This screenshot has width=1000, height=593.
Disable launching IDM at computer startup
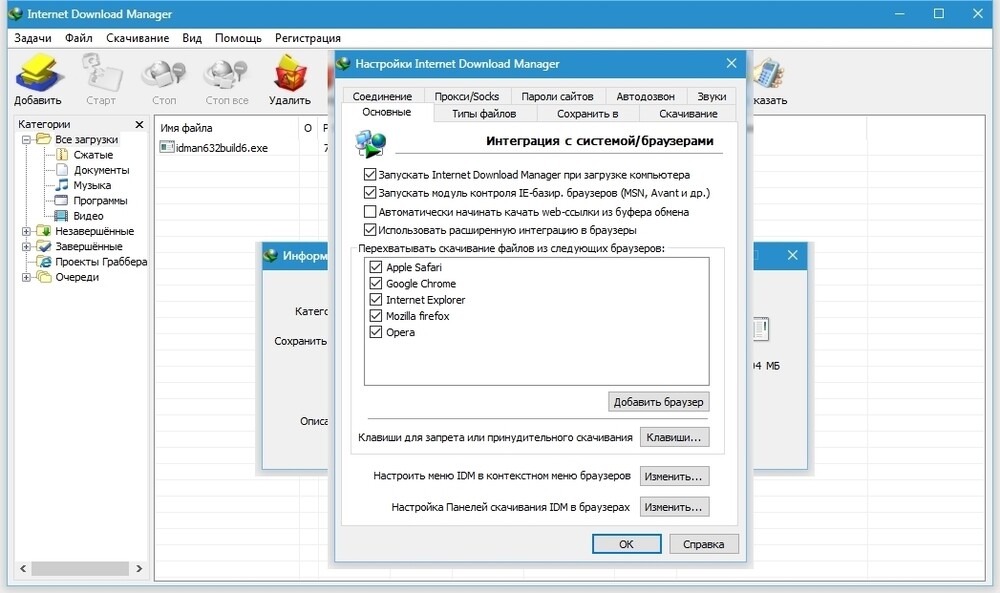tap(371, 175)
